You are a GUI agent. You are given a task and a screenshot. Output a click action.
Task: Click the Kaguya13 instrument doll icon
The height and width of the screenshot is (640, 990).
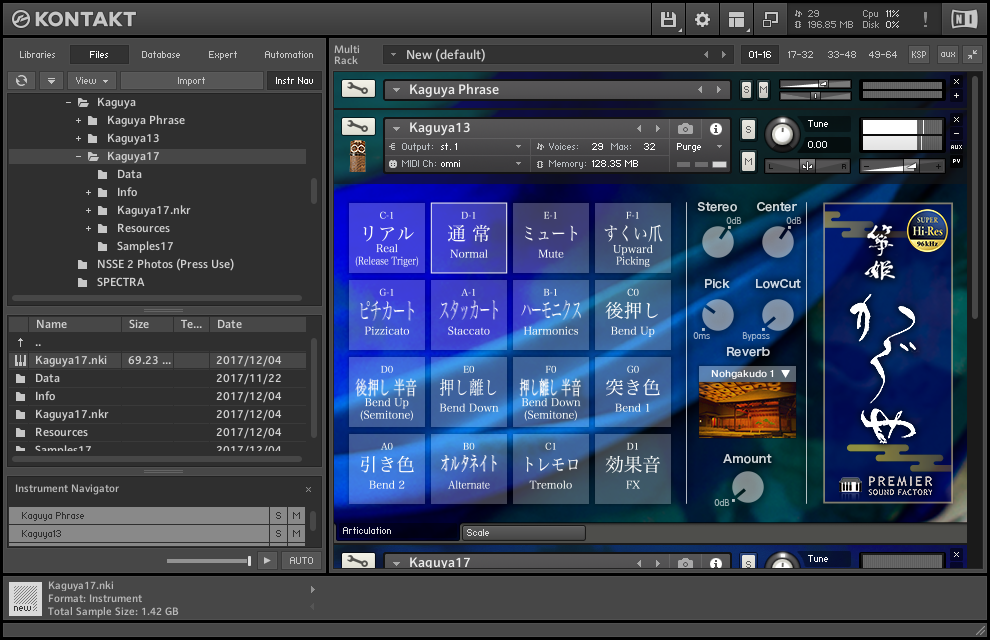tap(357, 156)
